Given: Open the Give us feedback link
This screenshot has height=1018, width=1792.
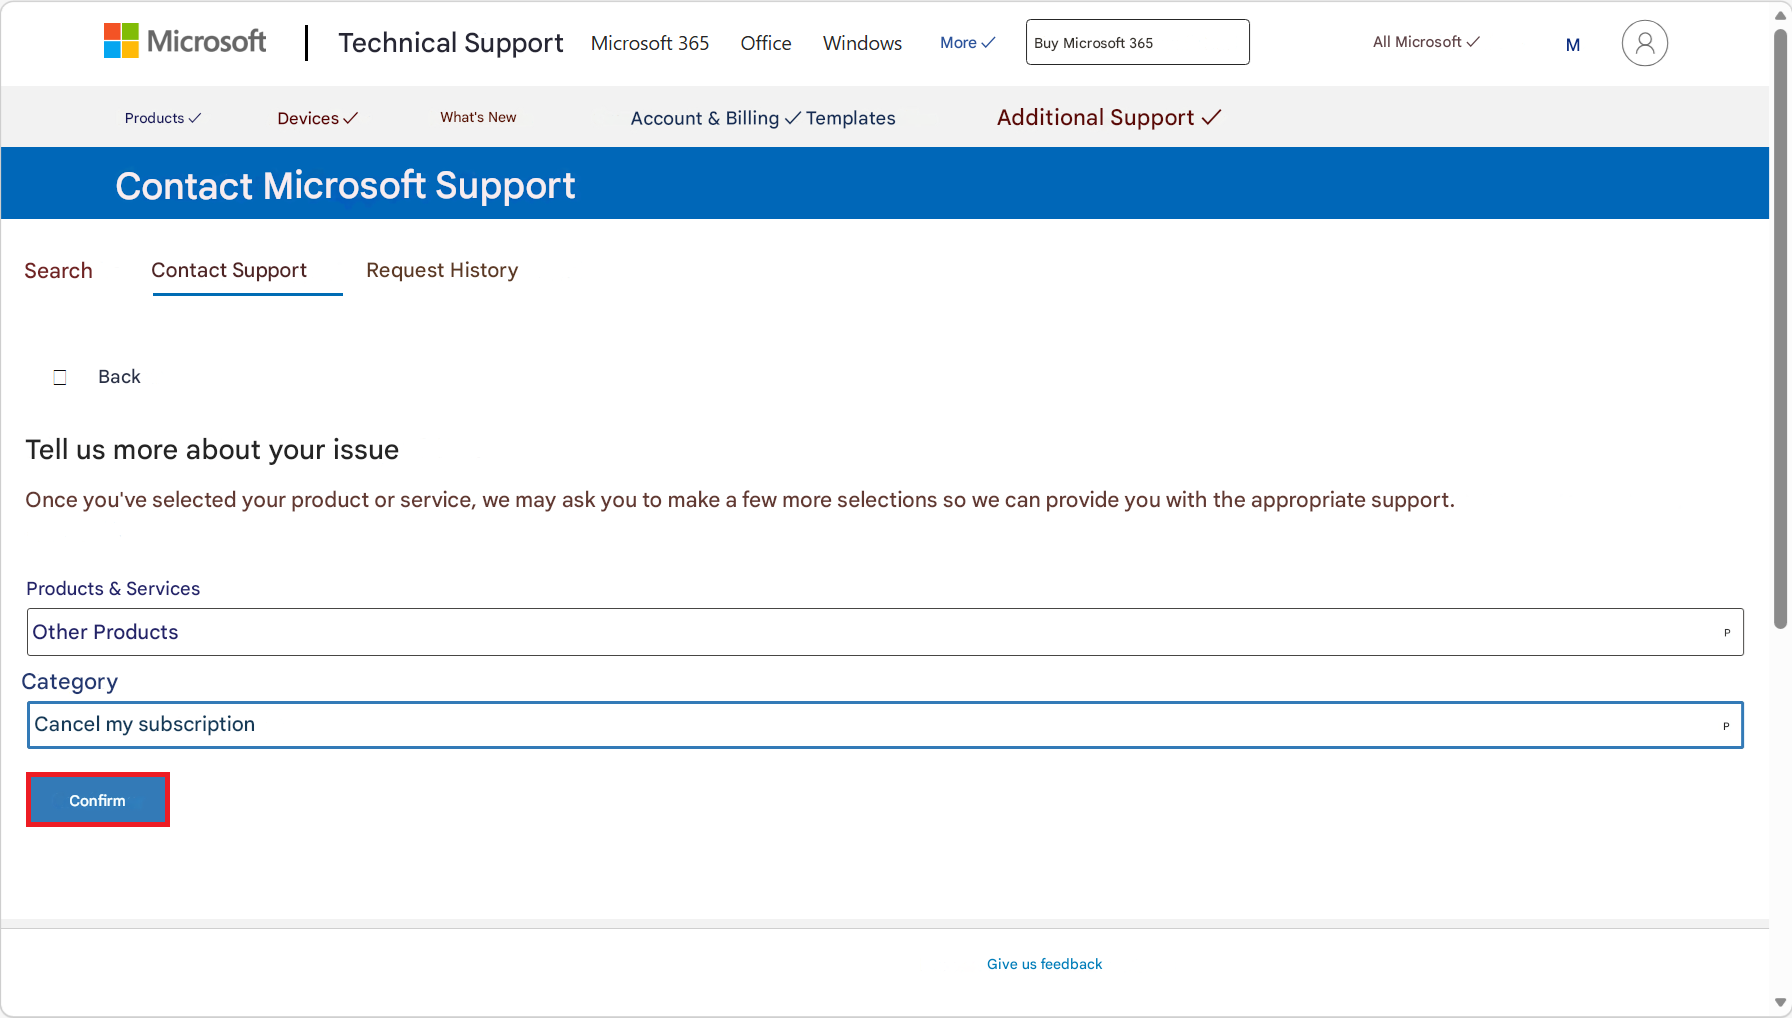Looking at the screenshot, I should point(1044,963).
